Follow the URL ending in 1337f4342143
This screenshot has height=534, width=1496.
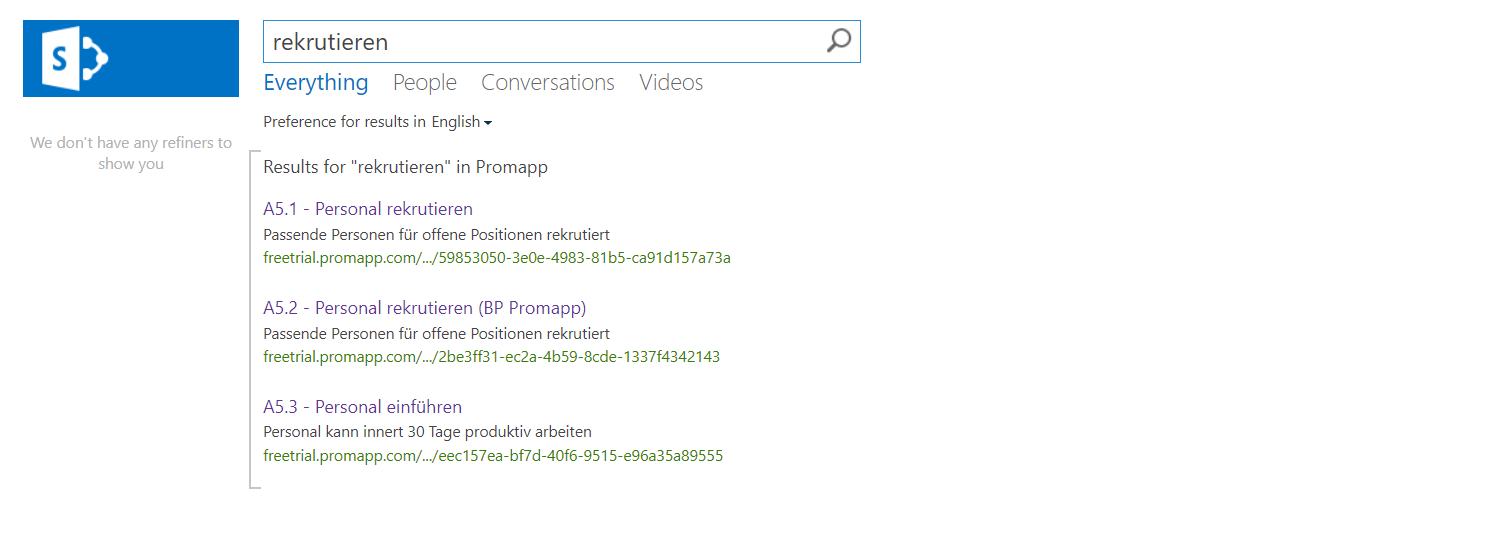pyautogui.click(x=492, y=357)
